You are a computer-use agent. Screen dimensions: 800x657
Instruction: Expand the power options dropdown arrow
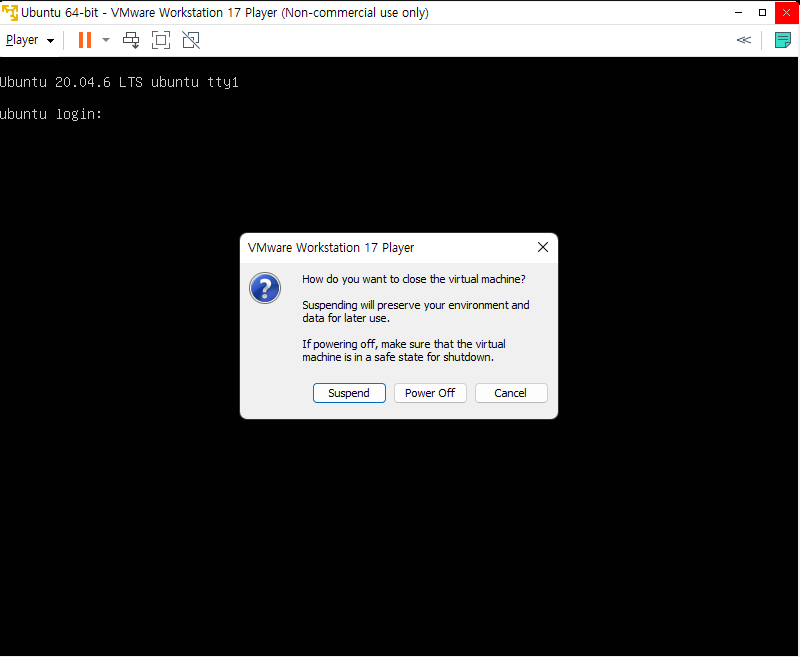click(106, 40)
